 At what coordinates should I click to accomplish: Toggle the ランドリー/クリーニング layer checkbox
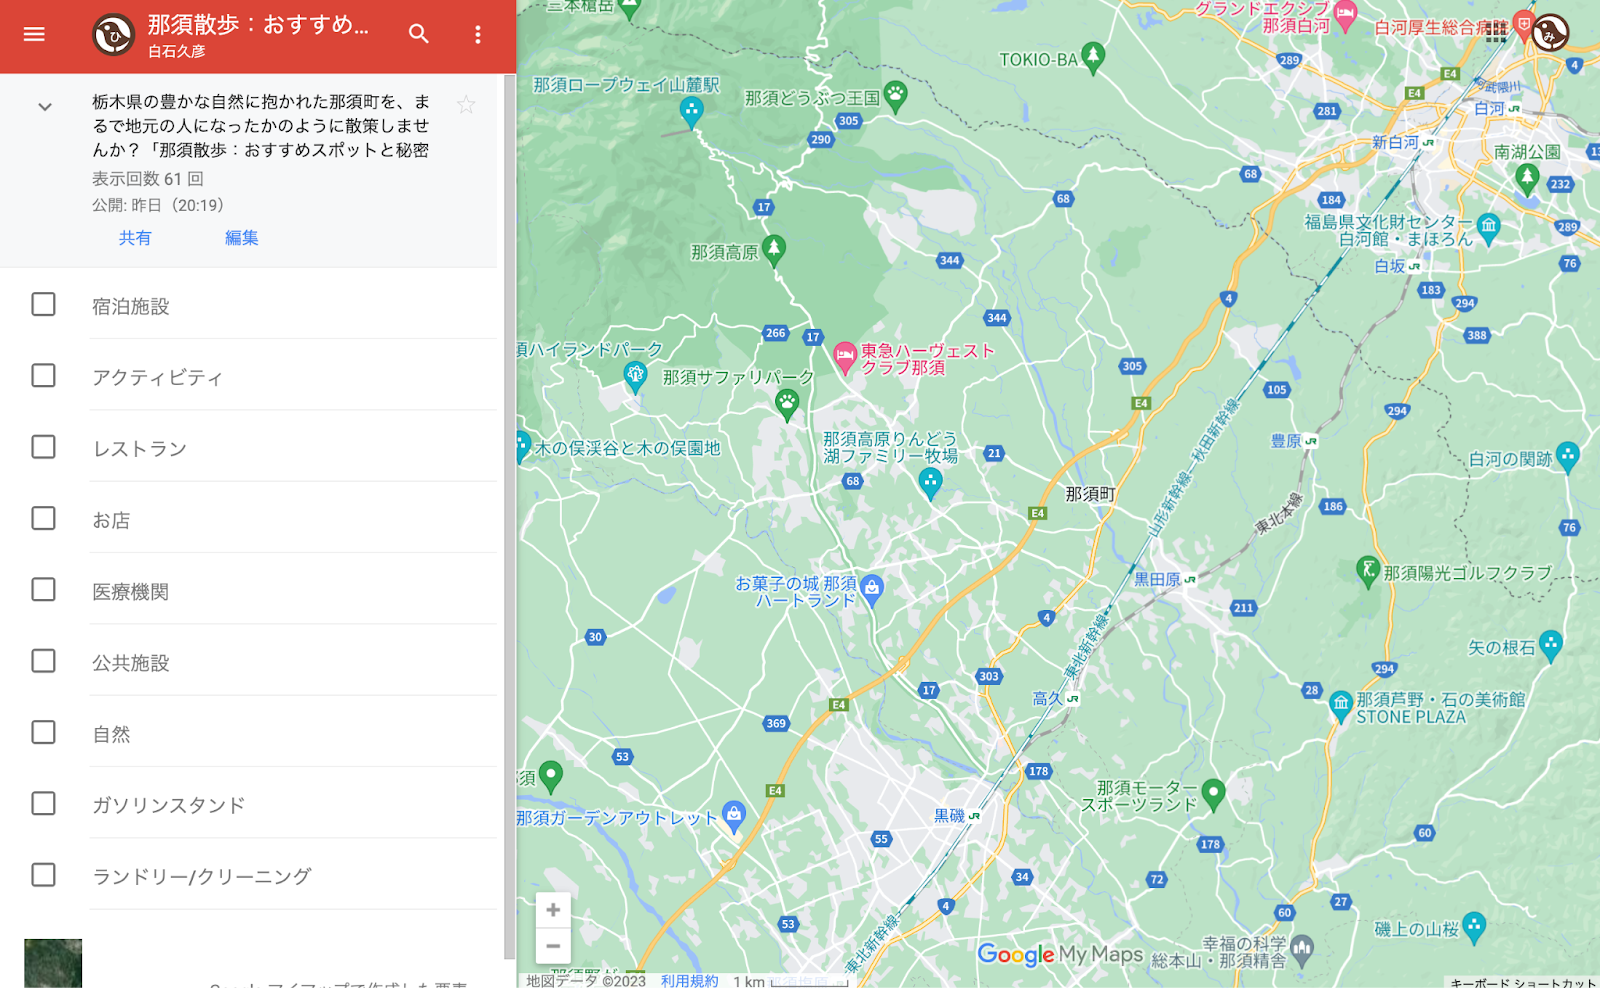click(43, 875)
